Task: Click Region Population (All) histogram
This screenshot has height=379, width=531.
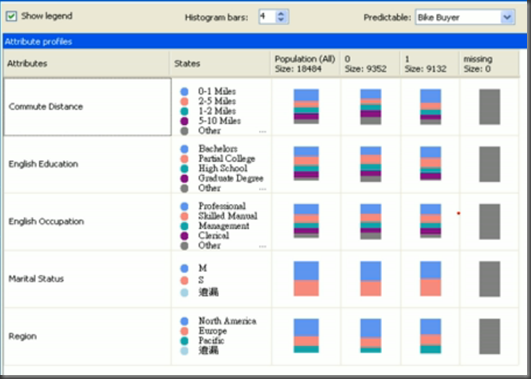Action: (306, 336)
